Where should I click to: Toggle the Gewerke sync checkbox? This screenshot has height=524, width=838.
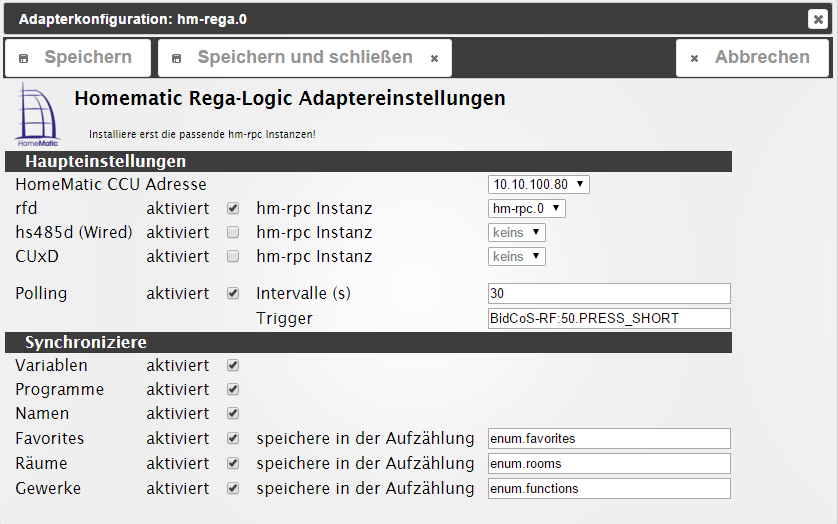tap(232, 488)
